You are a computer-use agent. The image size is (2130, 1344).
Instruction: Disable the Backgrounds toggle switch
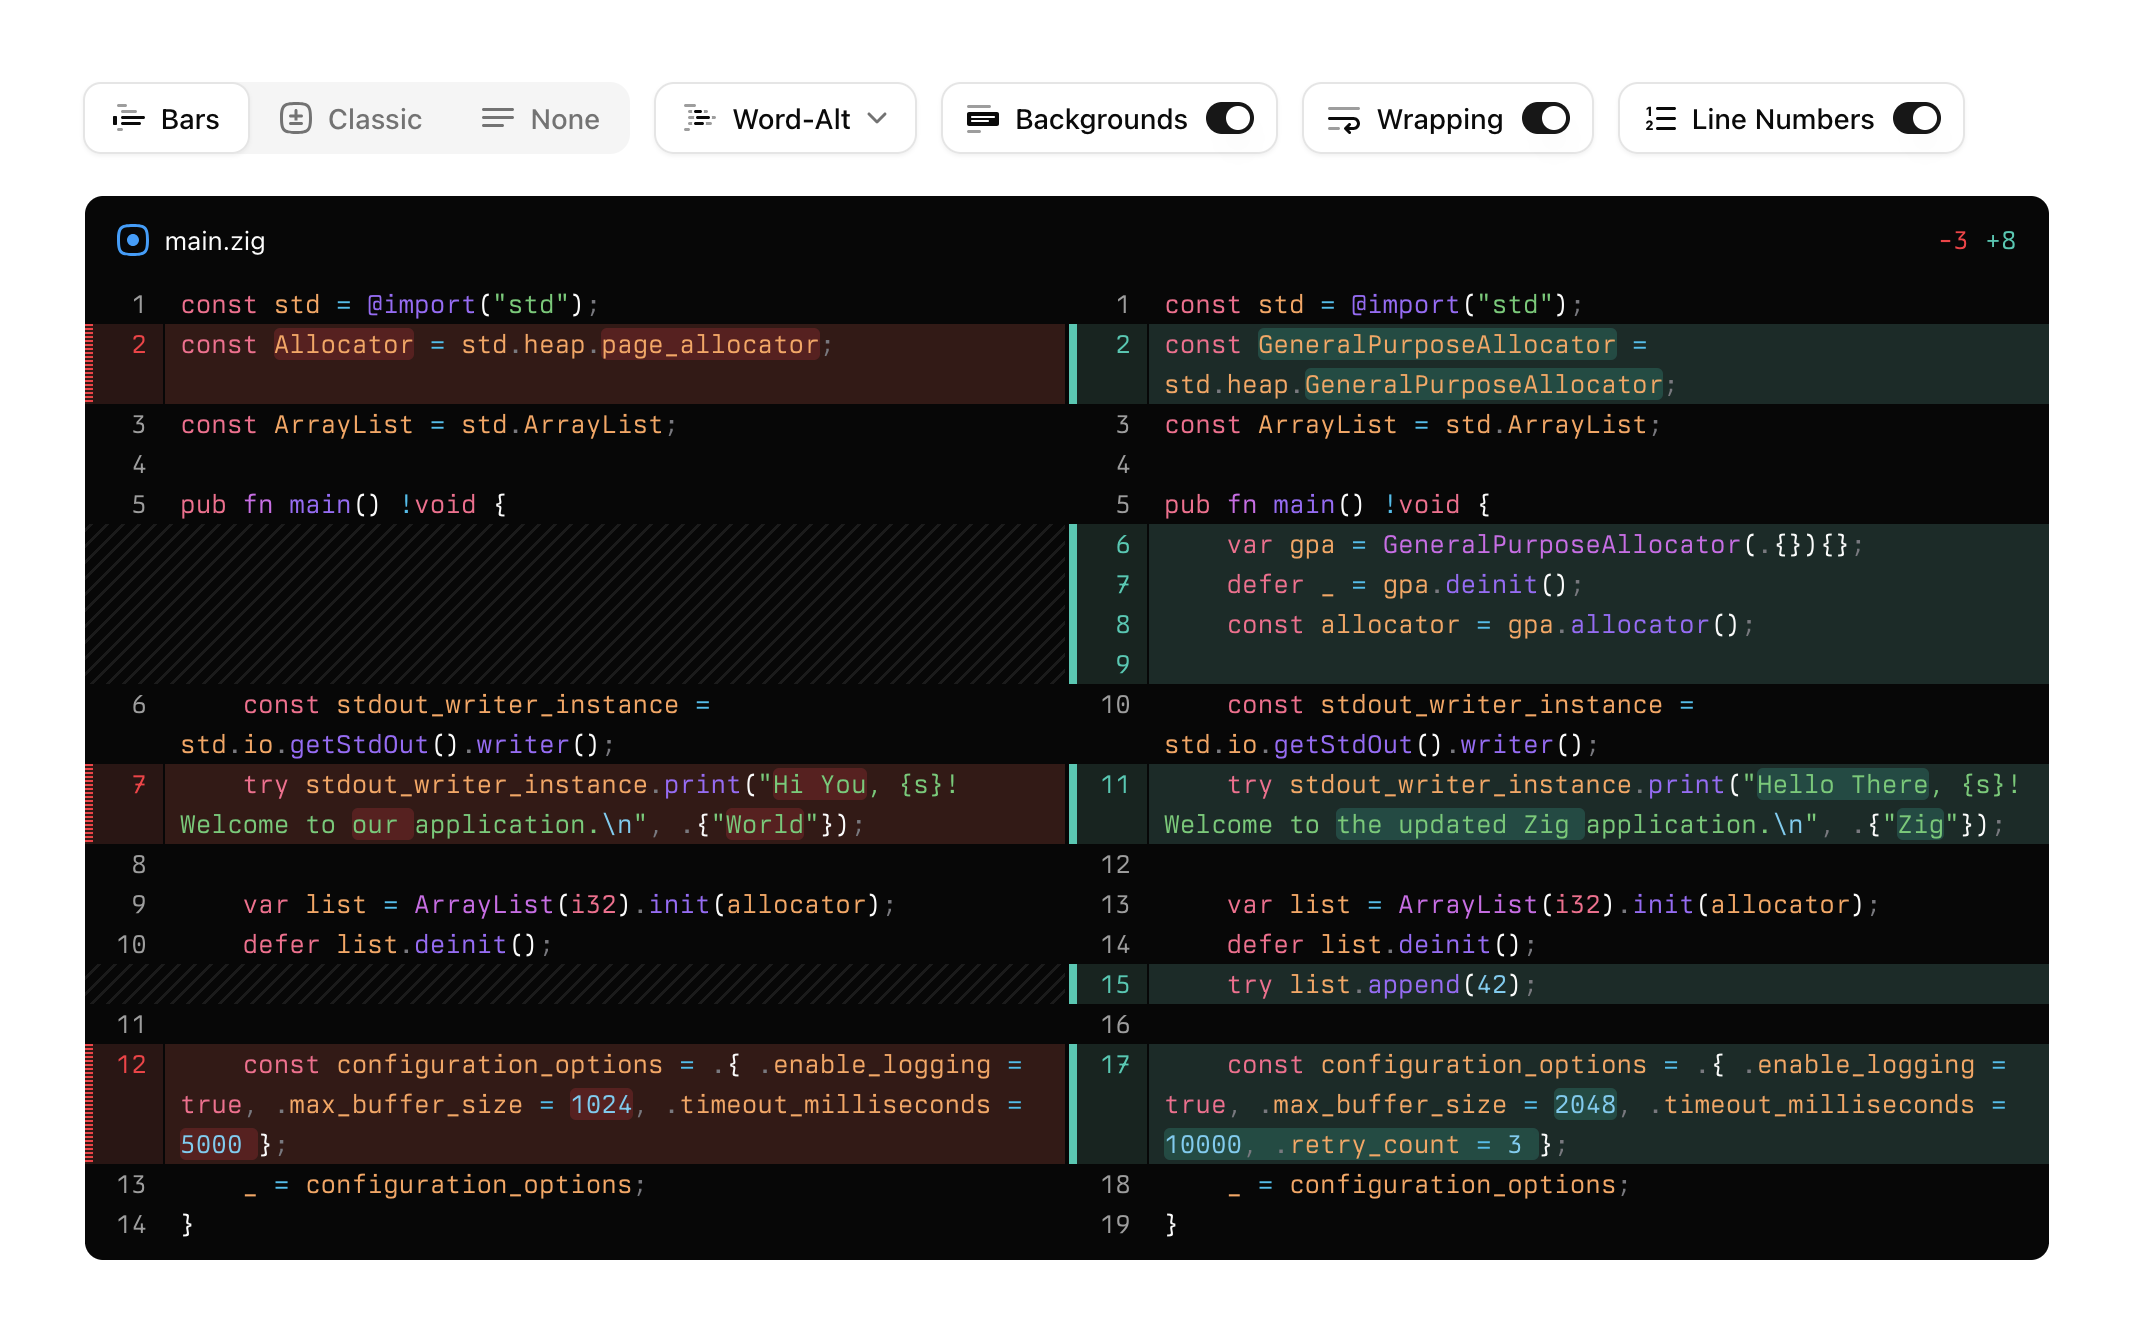[x=1229, y=119]
